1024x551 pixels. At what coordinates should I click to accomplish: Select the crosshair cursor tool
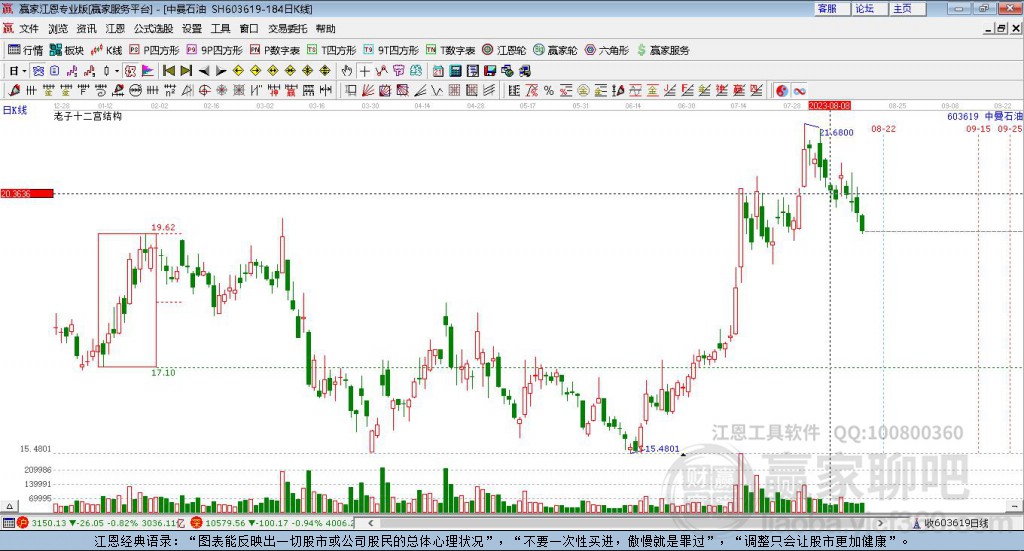(x=364, y=71)
